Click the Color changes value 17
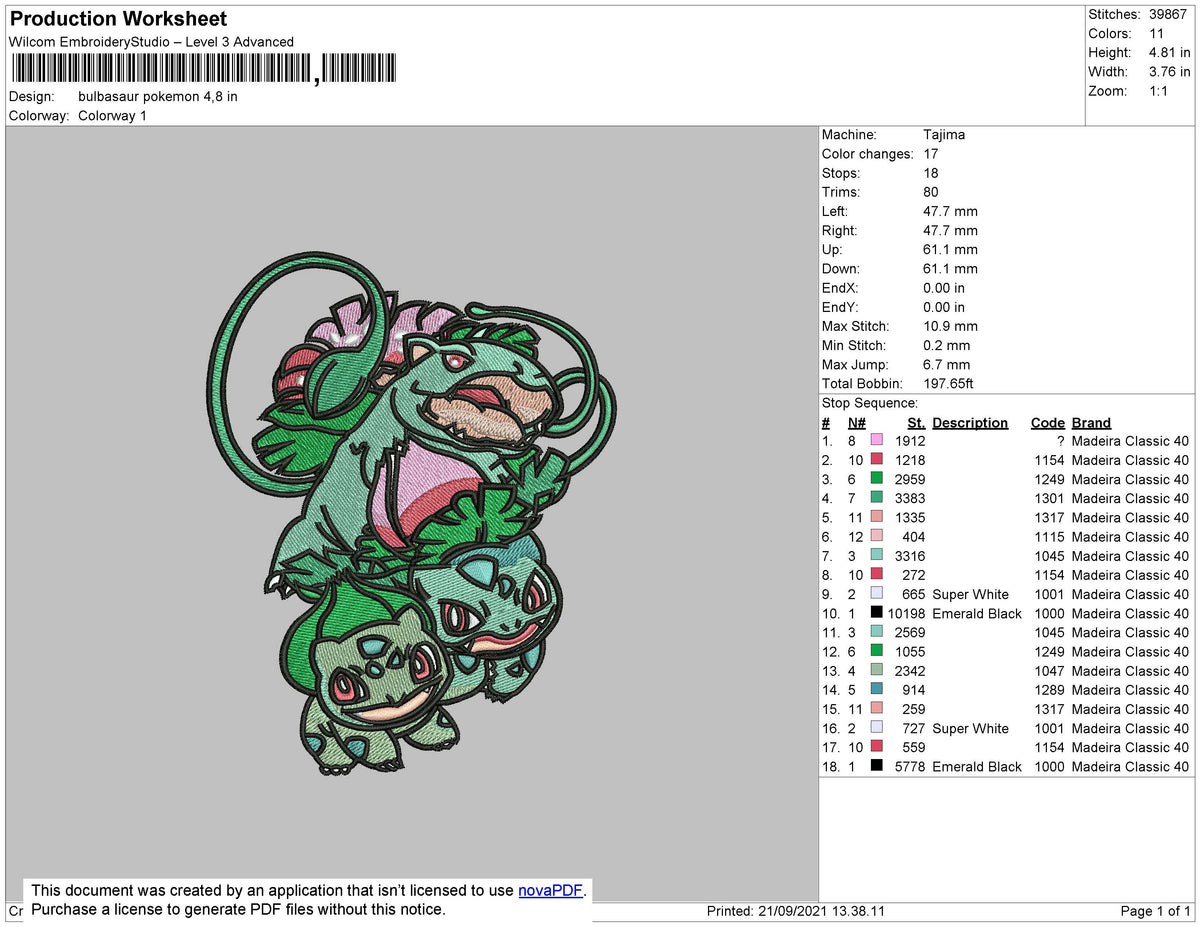 931,154
